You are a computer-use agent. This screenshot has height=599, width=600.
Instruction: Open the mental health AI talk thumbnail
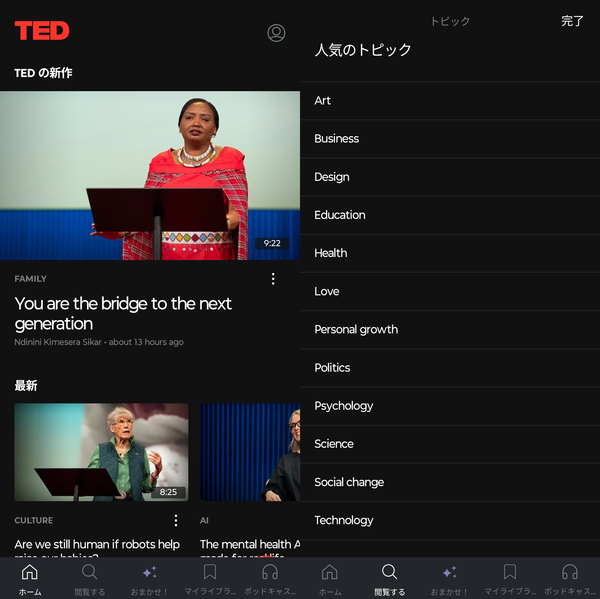(250, 452)
